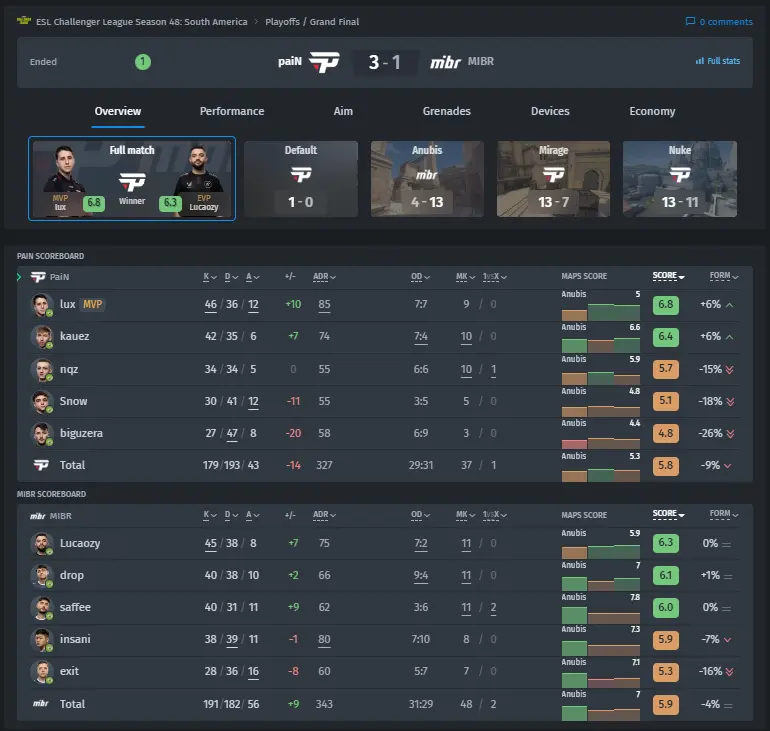Click the MVP badge next to lux
The image size is (770, 731).
click(92, 304)
